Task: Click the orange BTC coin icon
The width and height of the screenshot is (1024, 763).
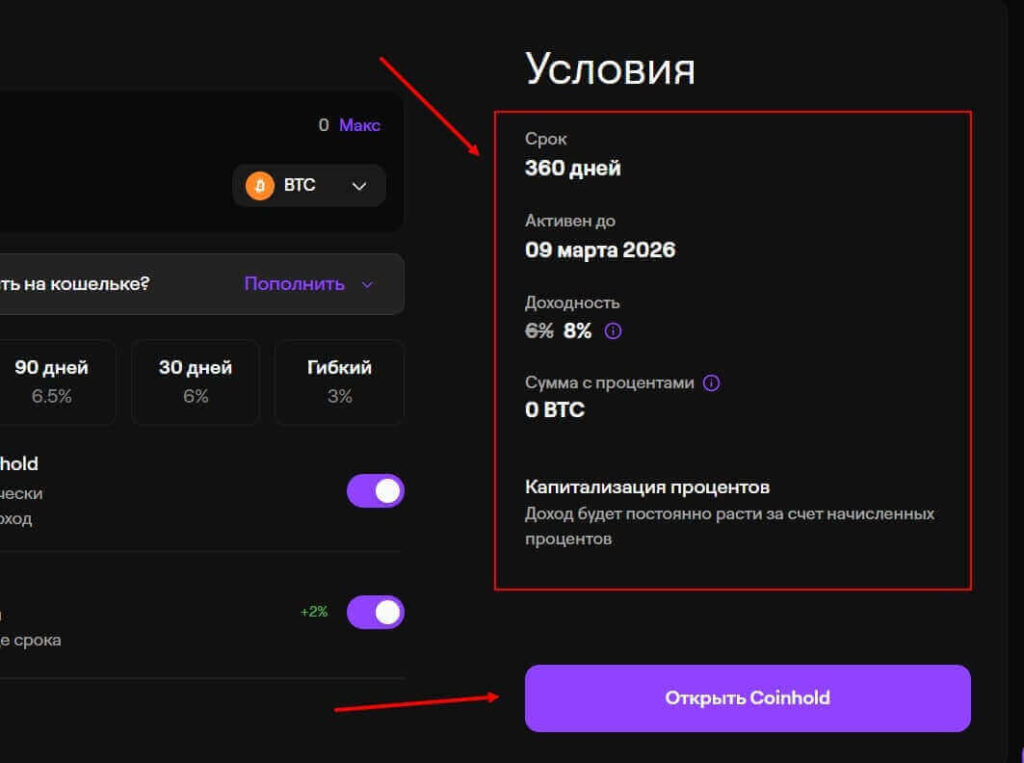Action: pos(258,186)
